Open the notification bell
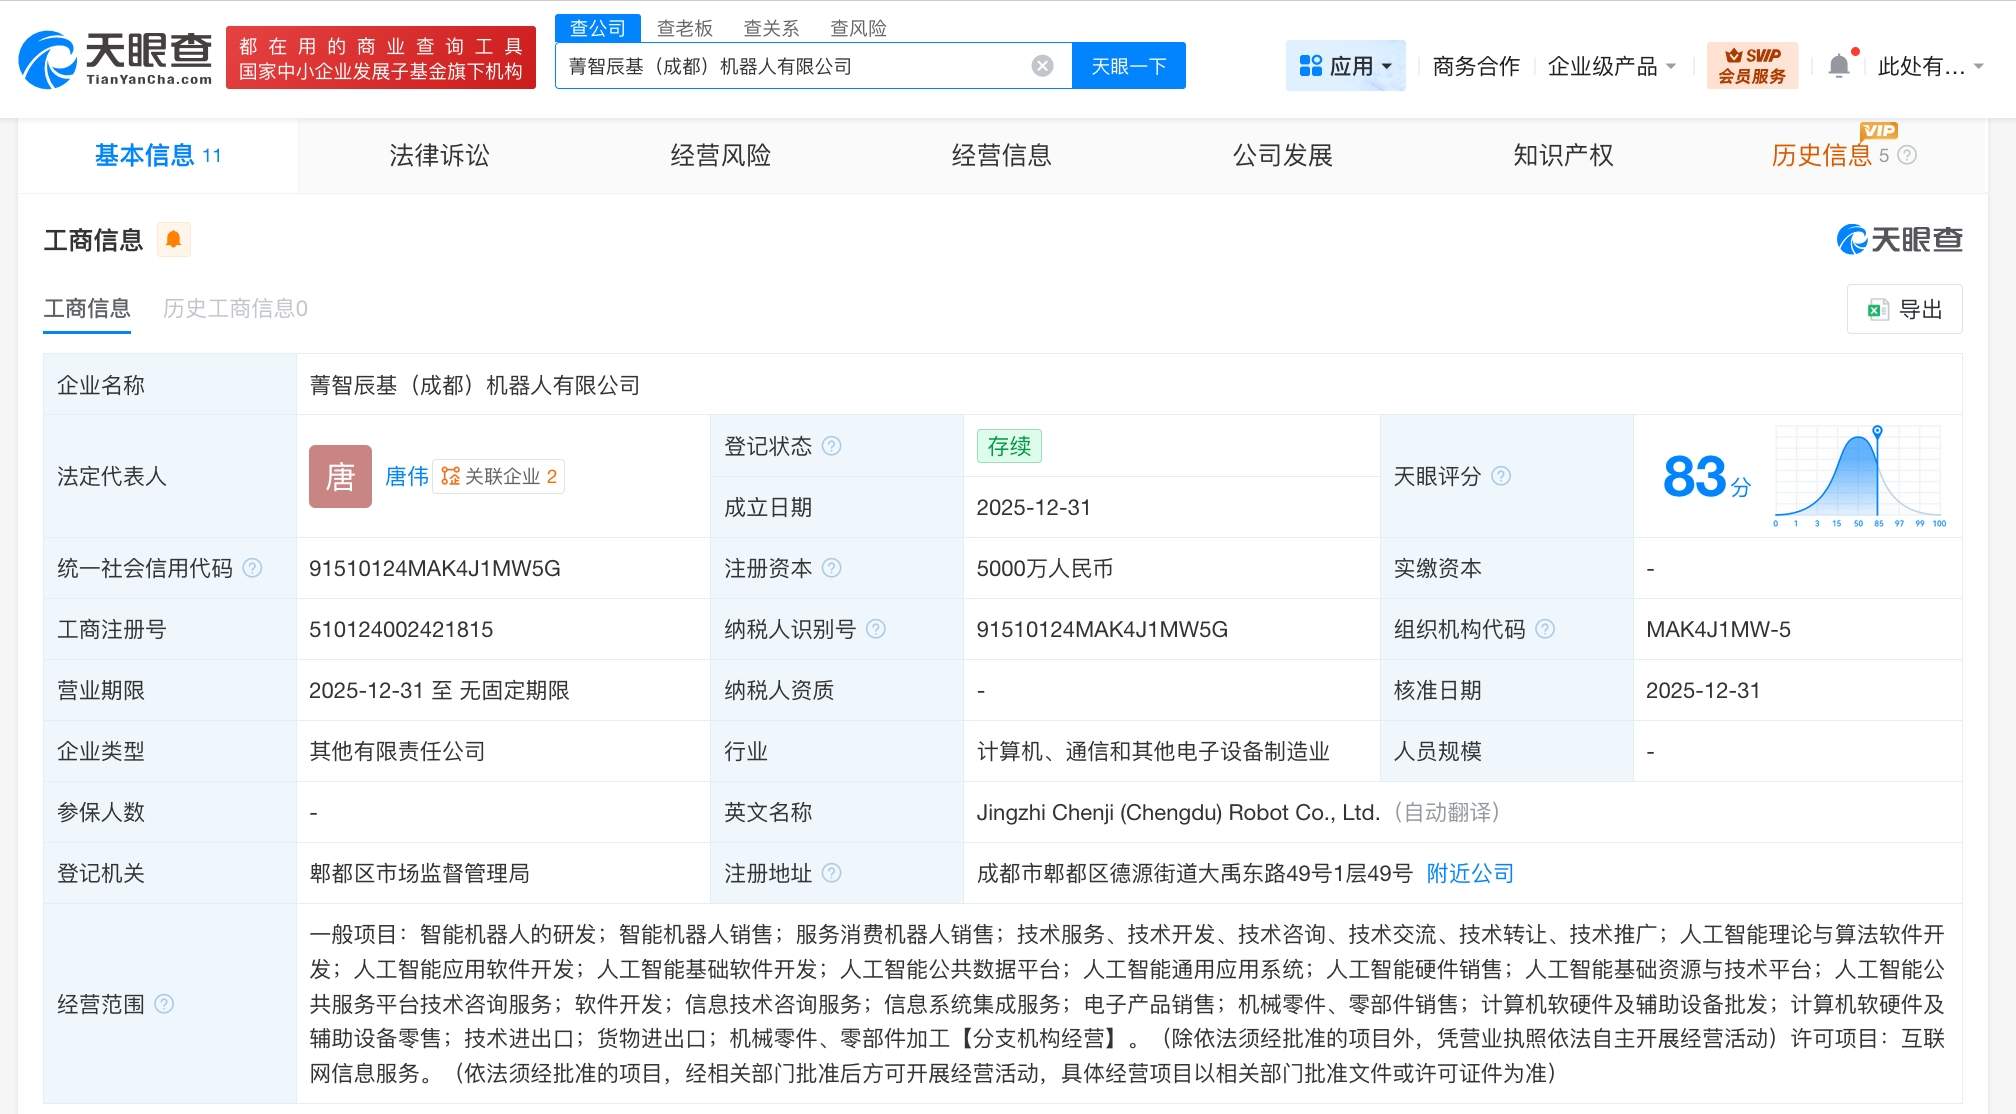This screenshot has width=2016, height=1114. pyautogui.click(x=1838, y=65)
